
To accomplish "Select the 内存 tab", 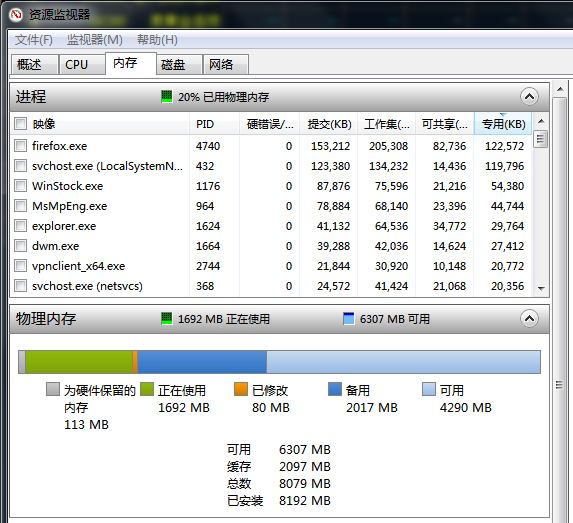I will 131,63.
